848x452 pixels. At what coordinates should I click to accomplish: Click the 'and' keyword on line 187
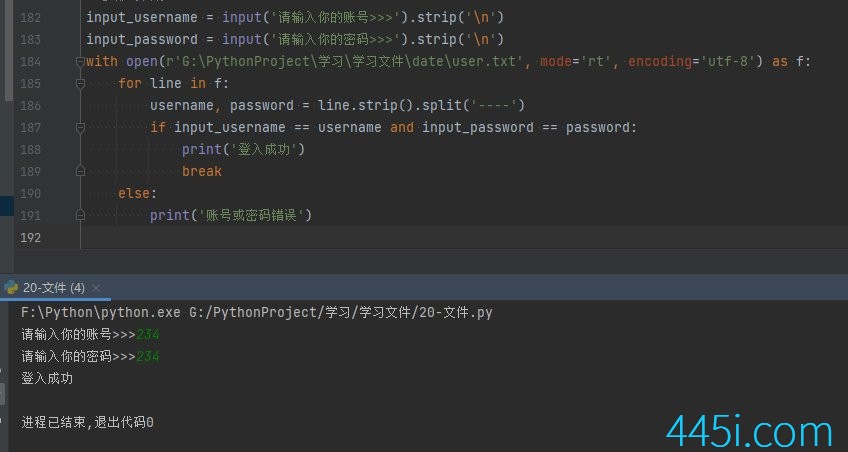click(402, 128)
